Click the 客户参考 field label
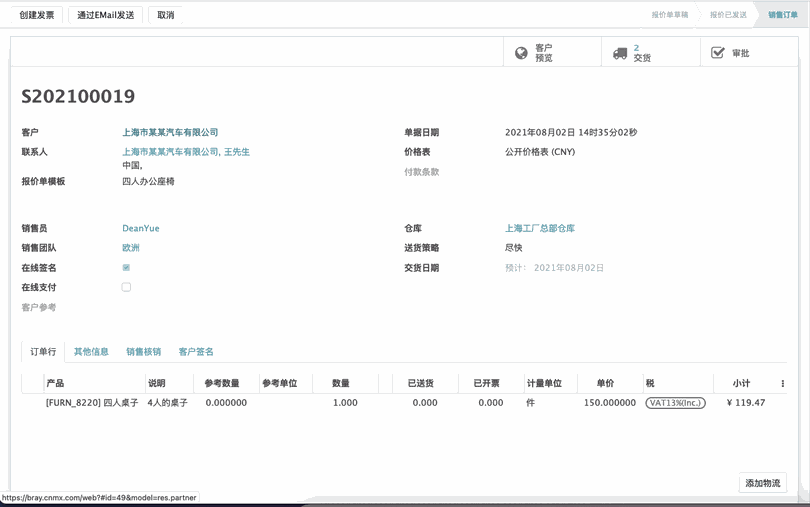Viewport: 810px width, 507px height. click(39, 308)
